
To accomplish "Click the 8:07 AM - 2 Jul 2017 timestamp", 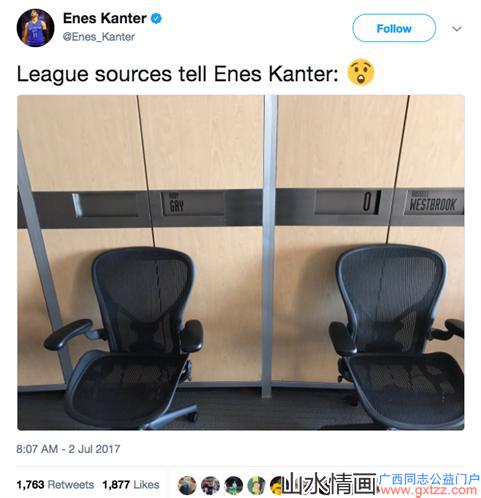I will (68, 449).
